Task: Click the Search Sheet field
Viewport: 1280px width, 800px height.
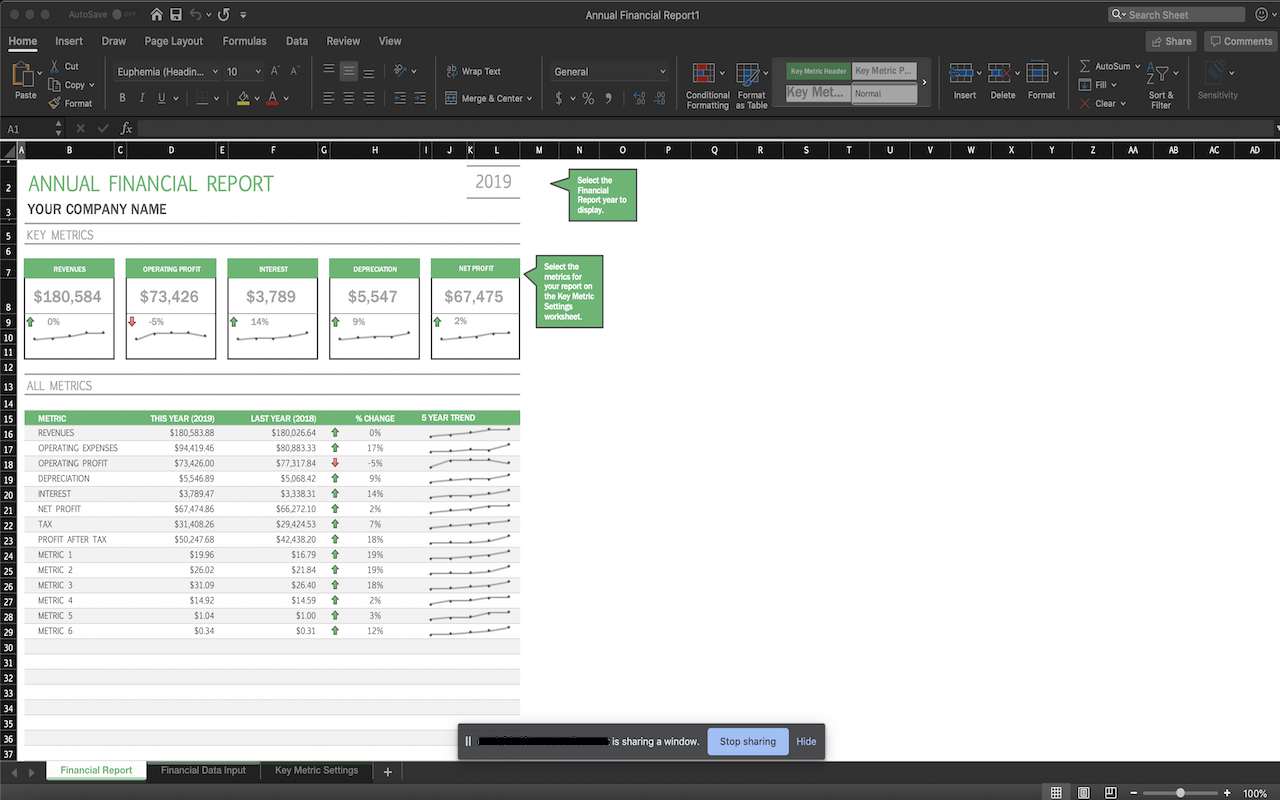Action: pos(1177,15)
